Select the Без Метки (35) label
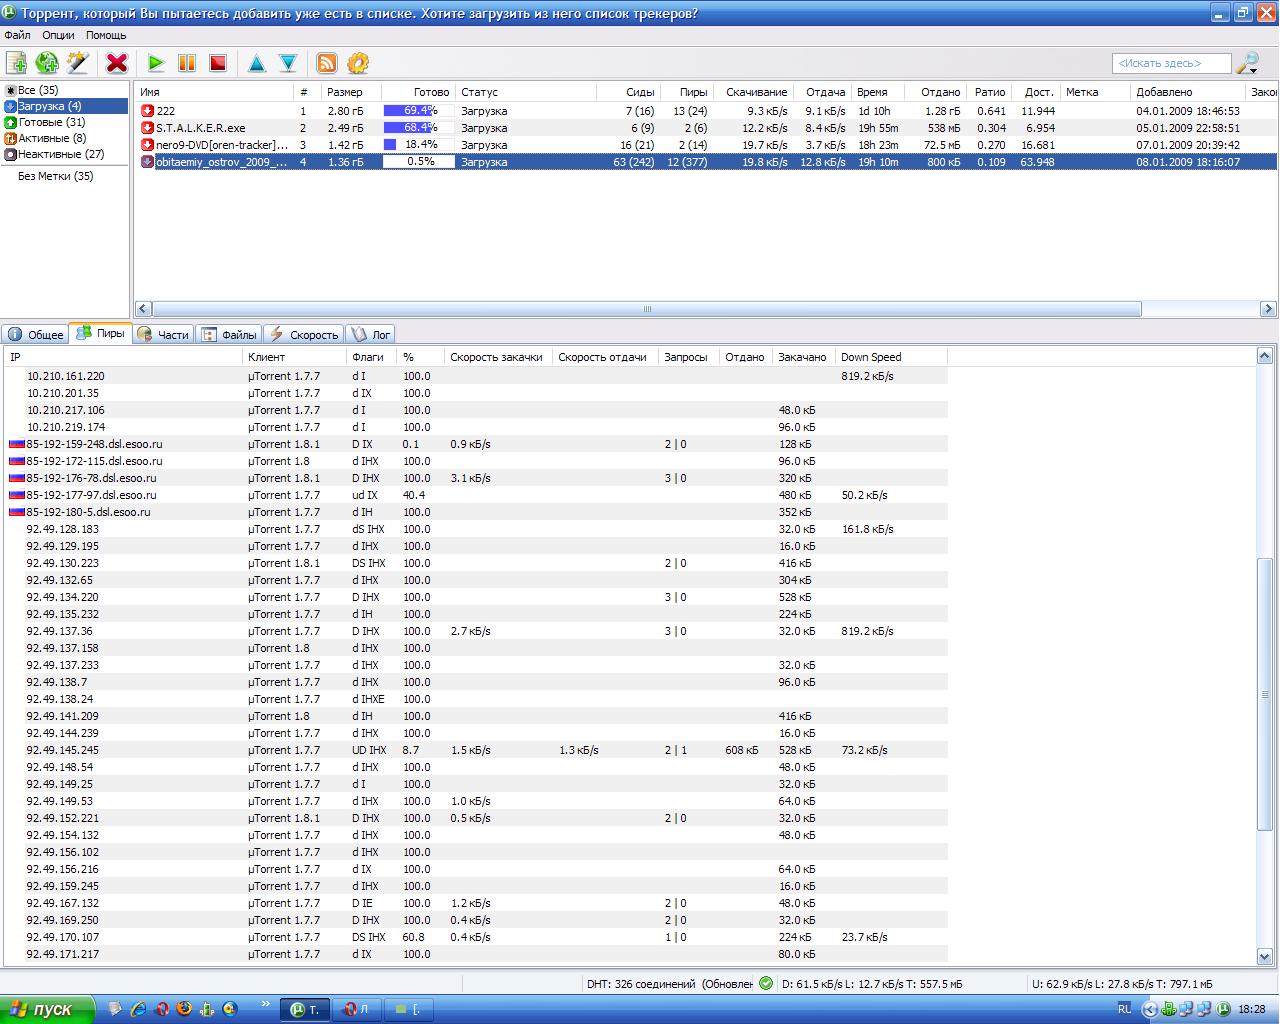The width and height of the screenshot is (1280, 1024). pyautogui.click(x=56, y=176)
